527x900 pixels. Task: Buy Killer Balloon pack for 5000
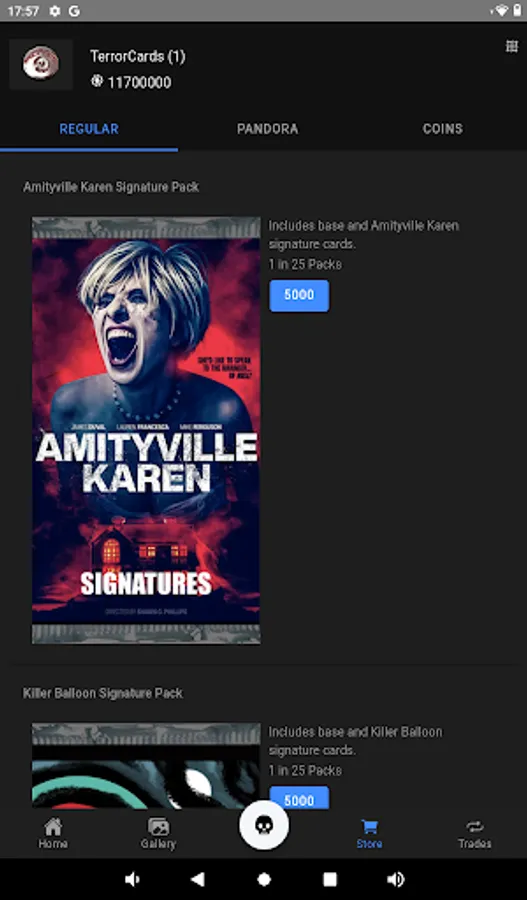(x=299, y=798)
